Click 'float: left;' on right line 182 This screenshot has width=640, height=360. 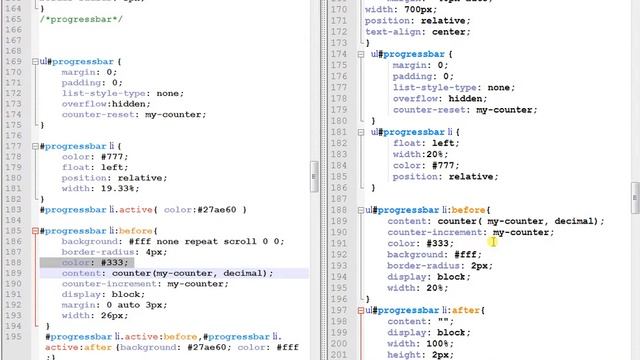pyautogui.click(x=426, y=143)
